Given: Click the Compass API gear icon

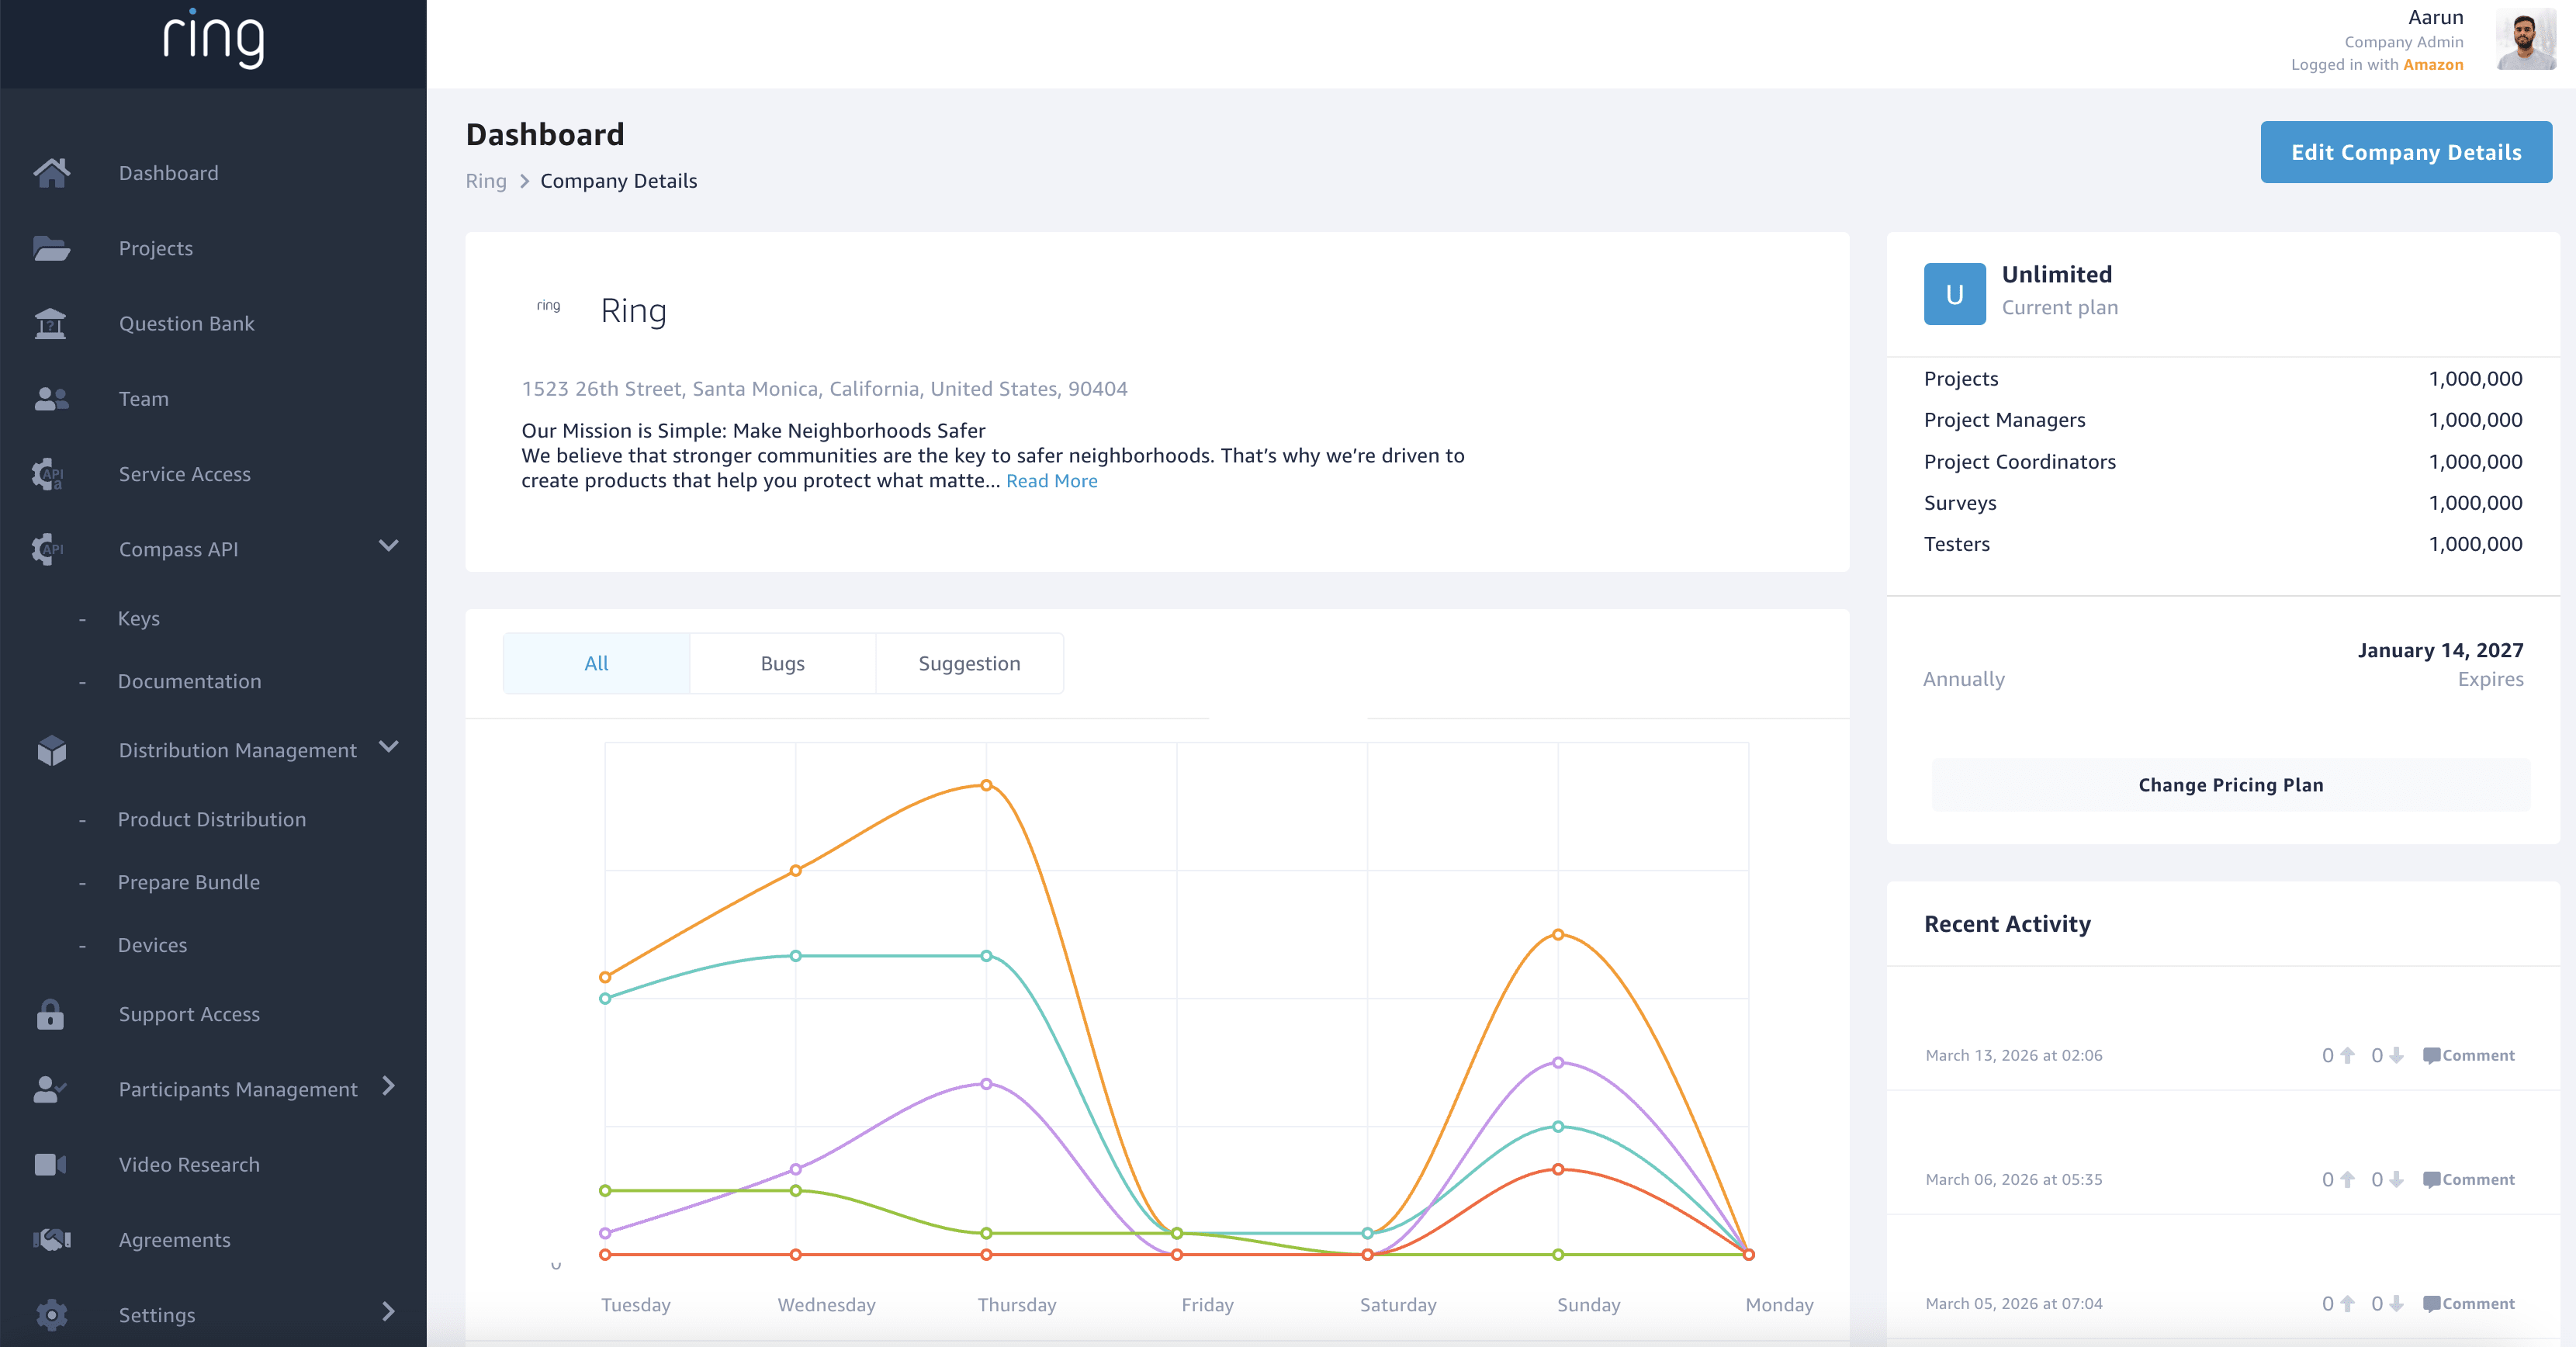Looking at the screenshot, I should 48,549.
